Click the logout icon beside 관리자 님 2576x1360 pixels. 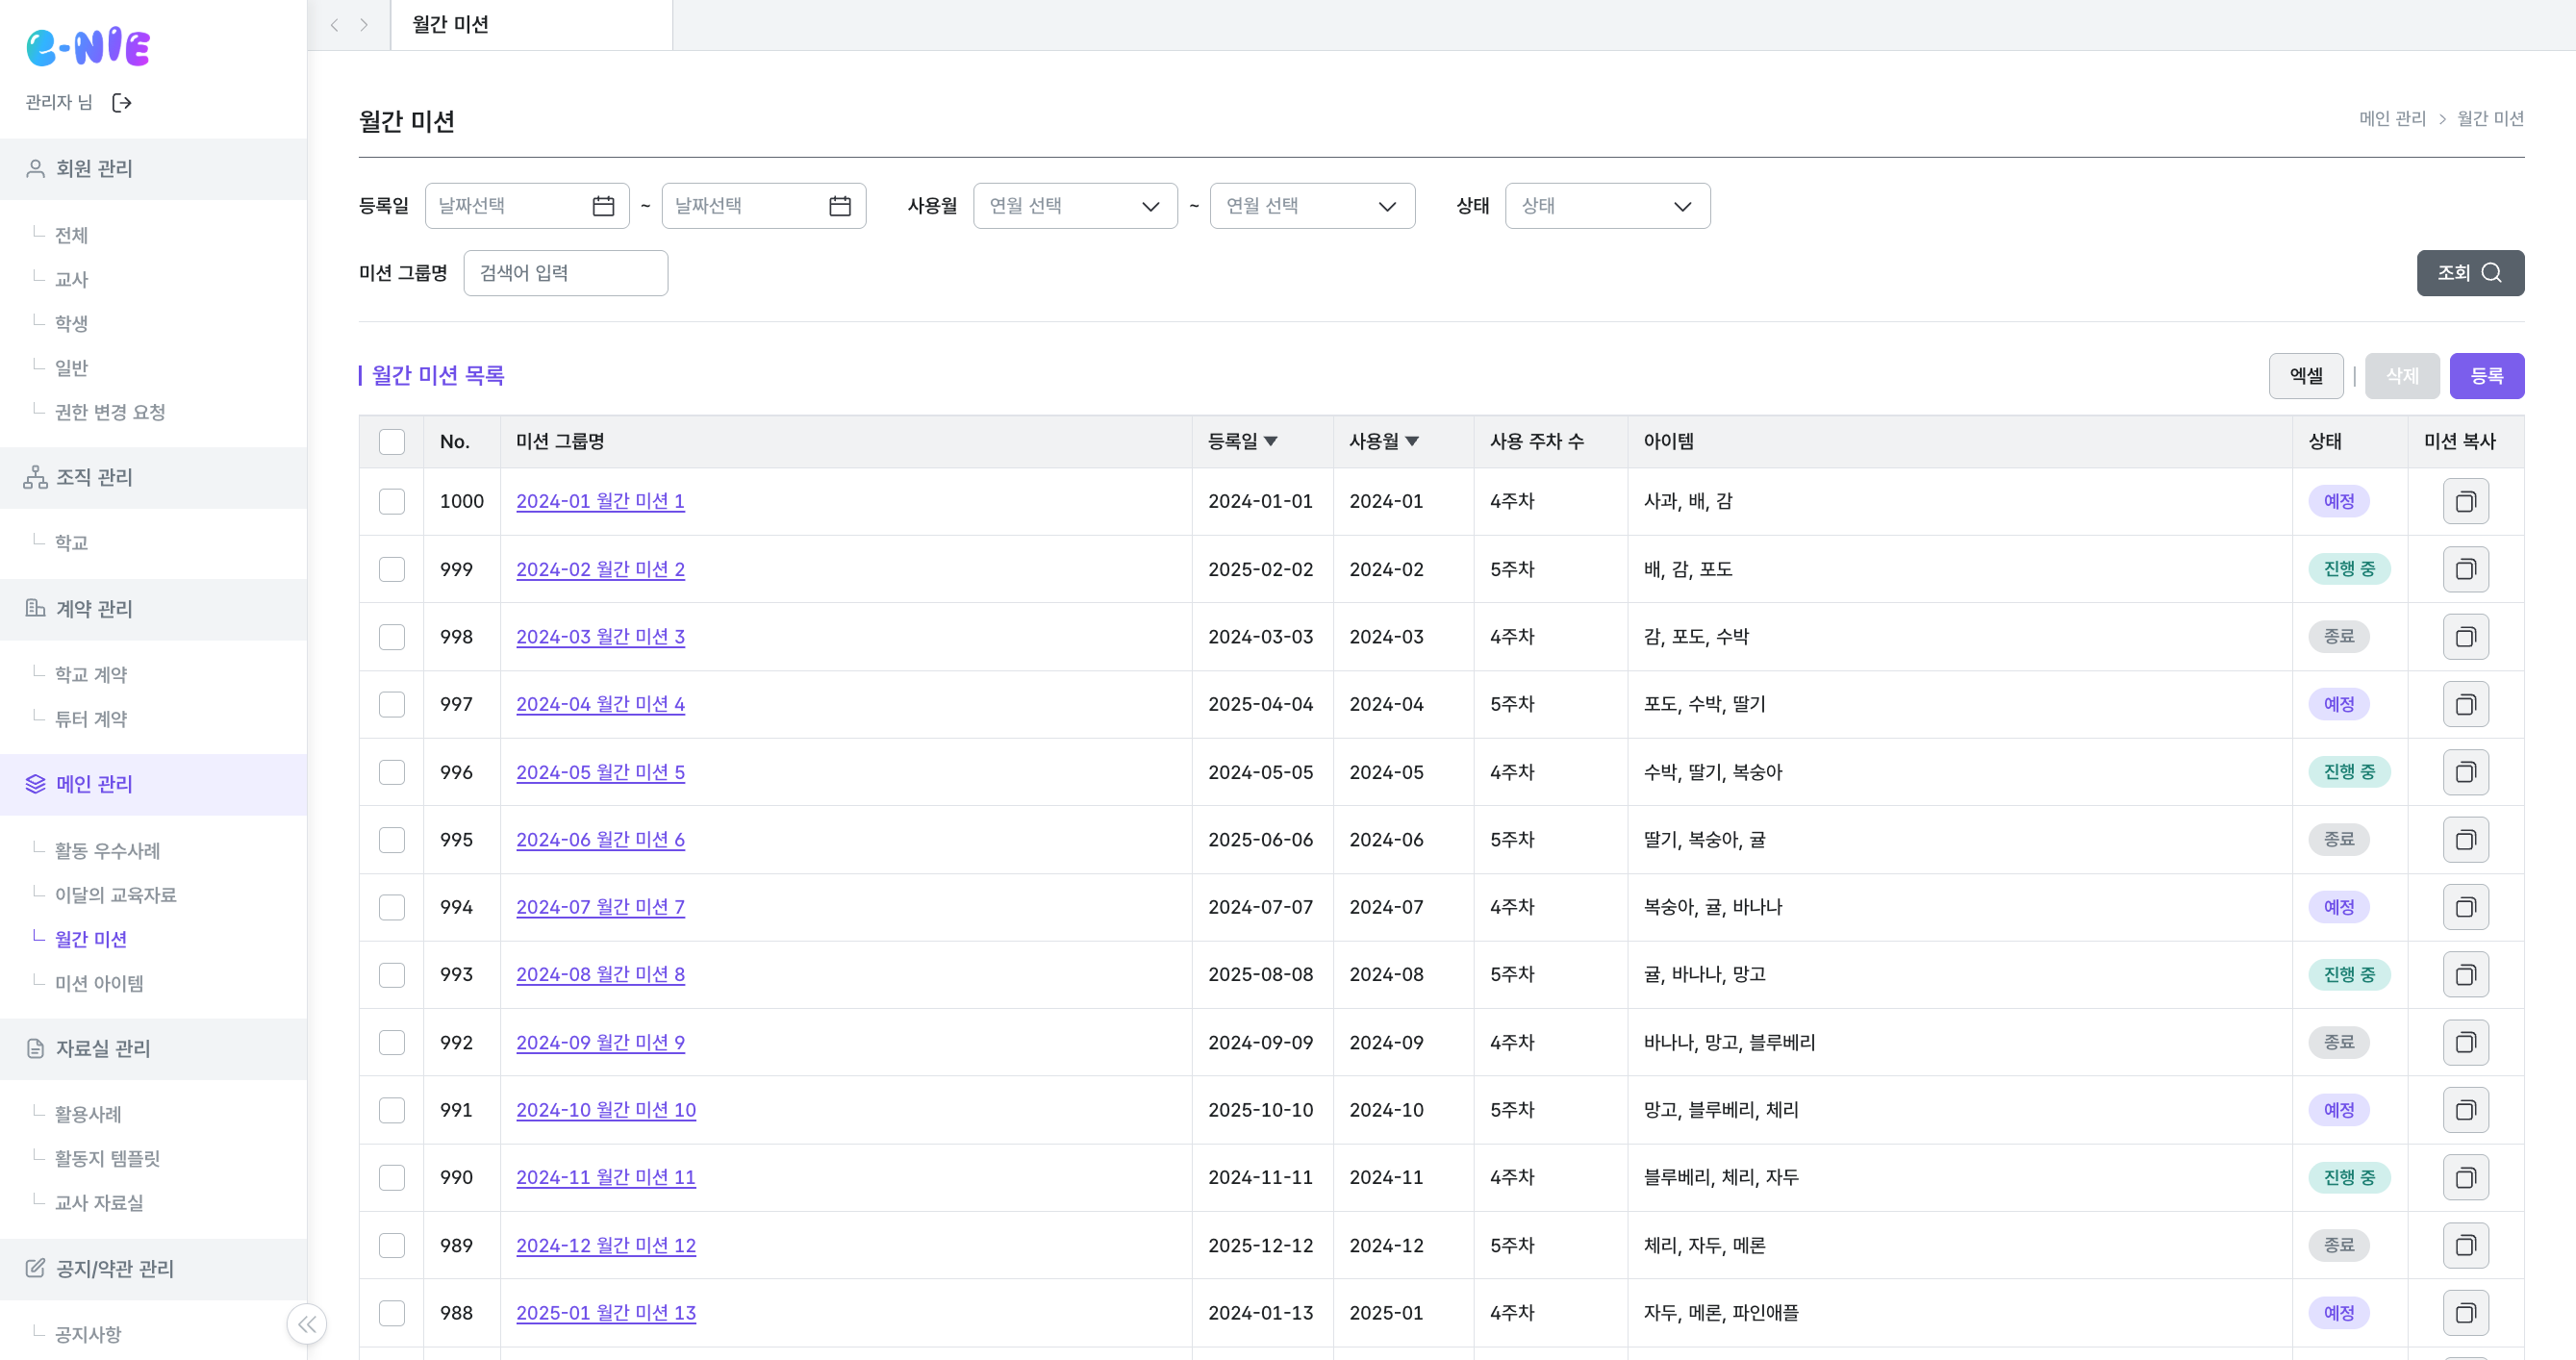pyautogui.click(x=122, y=103)
